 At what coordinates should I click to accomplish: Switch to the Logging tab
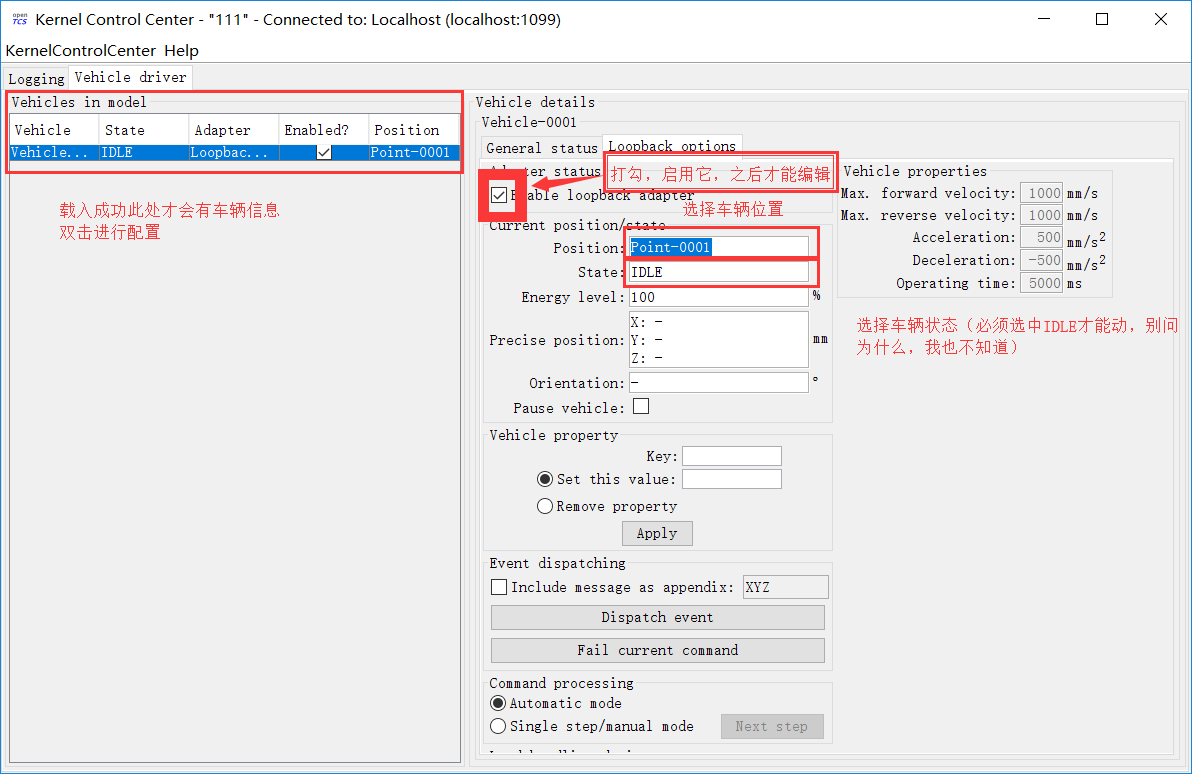[x=36, y=77]
